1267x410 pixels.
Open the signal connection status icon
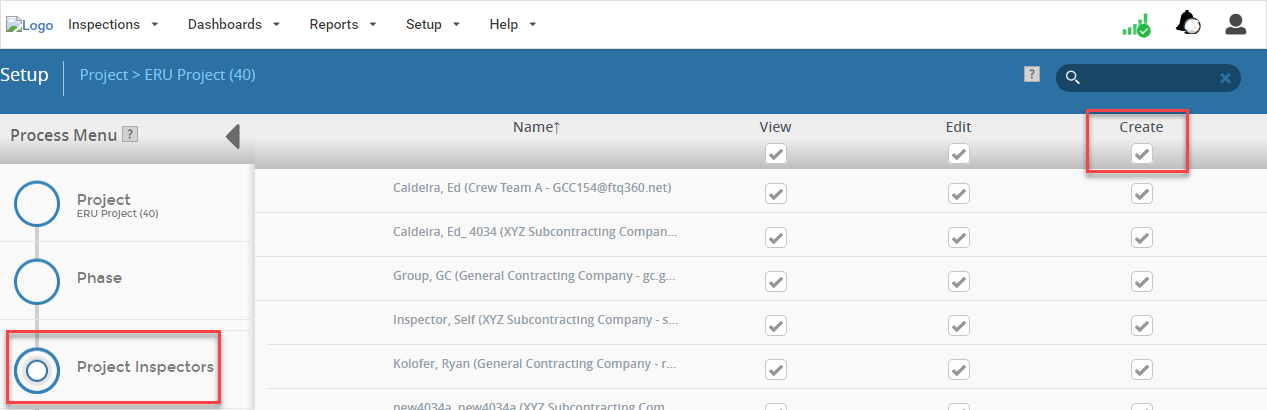click(1136, 25)
